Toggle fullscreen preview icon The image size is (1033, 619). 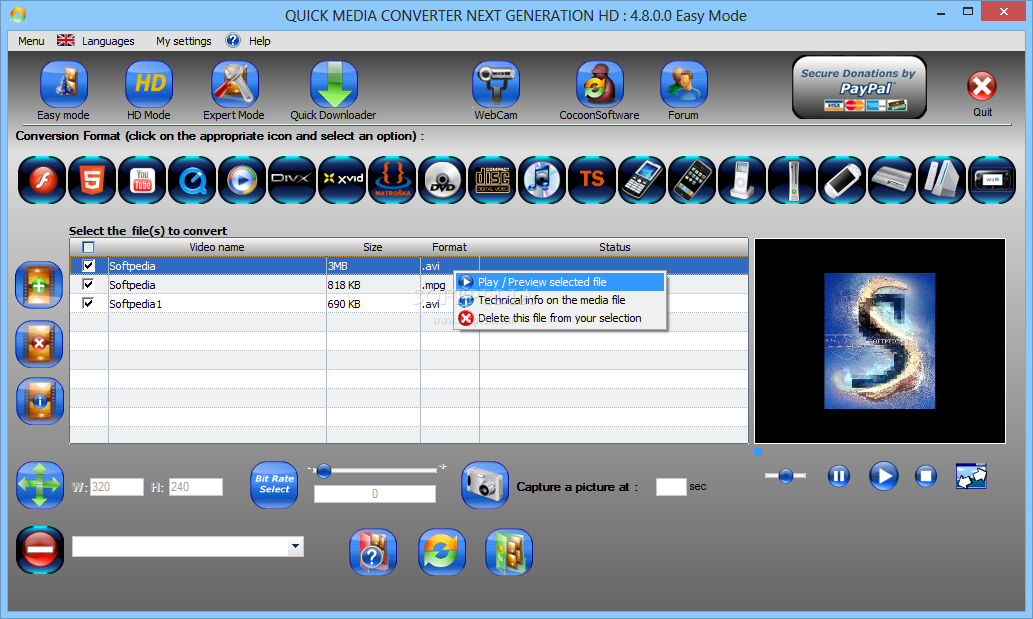(971, 476)
